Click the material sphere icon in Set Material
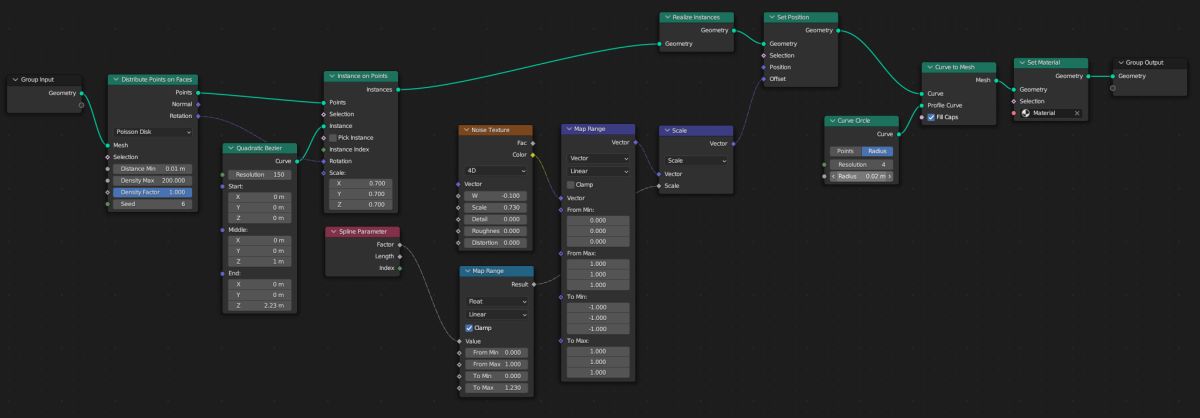Screen dimensions: 1200x418 tap(1027, 113)
